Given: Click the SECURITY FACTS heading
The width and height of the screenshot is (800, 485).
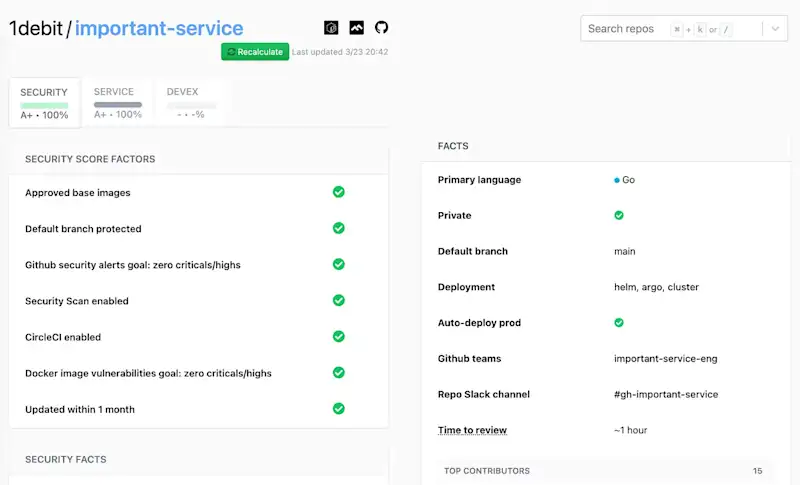Looking at the screenshot, I should (66, 460).
